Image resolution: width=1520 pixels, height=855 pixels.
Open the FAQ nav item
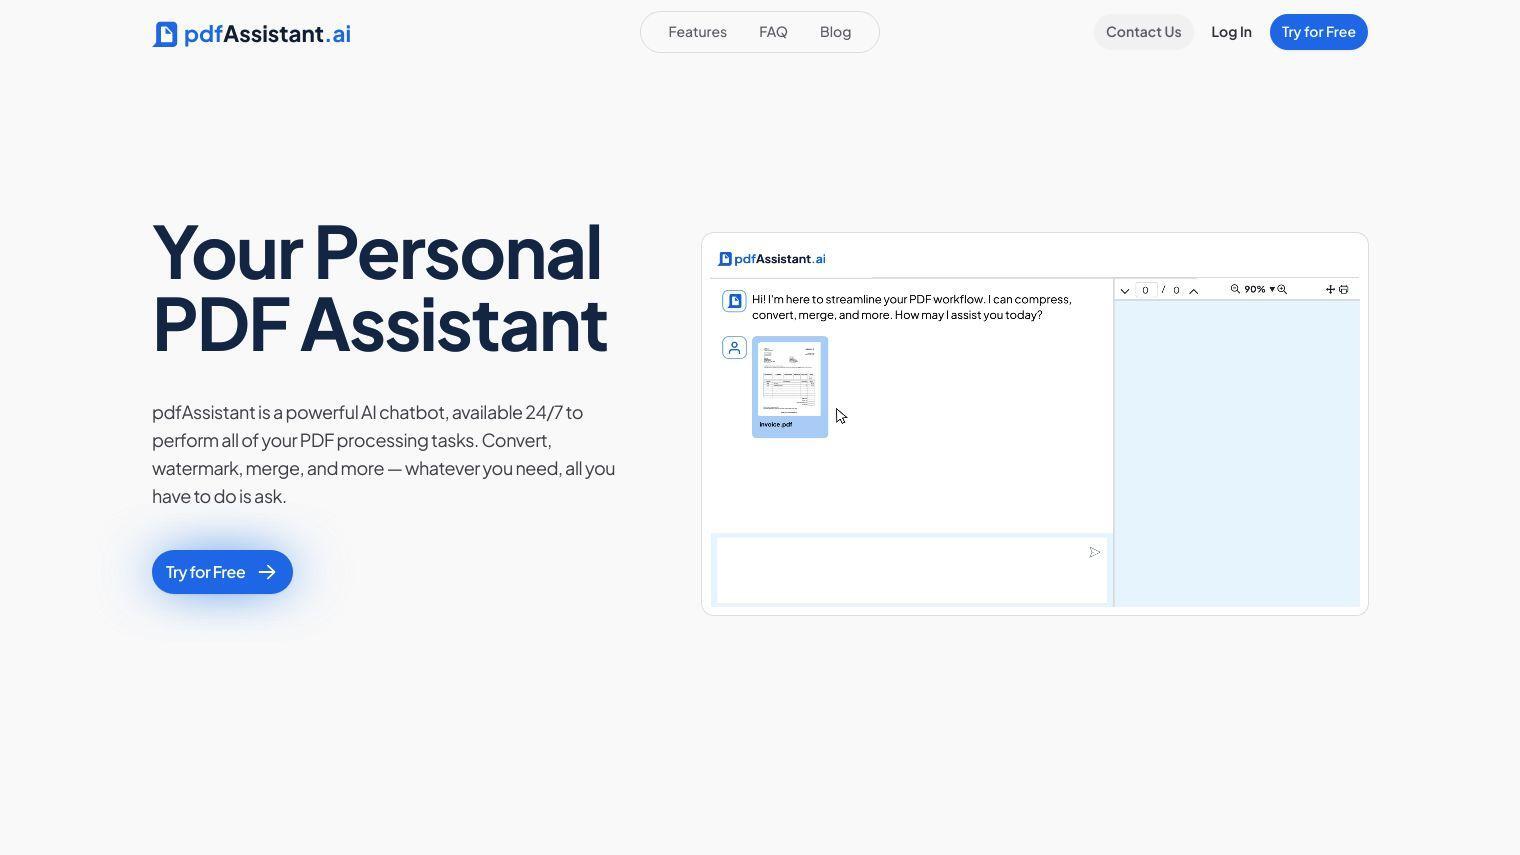pyautogui.click(x=773, y=32)
